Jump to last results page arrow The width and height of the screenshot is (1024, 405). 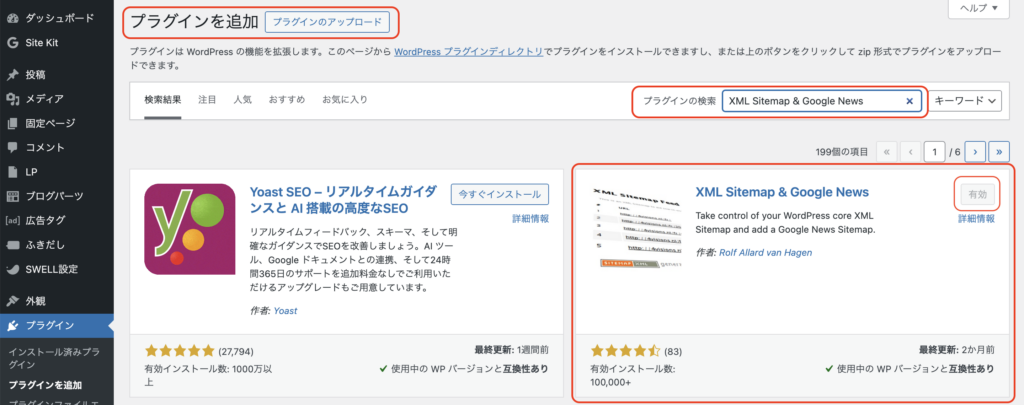[999, 152]
